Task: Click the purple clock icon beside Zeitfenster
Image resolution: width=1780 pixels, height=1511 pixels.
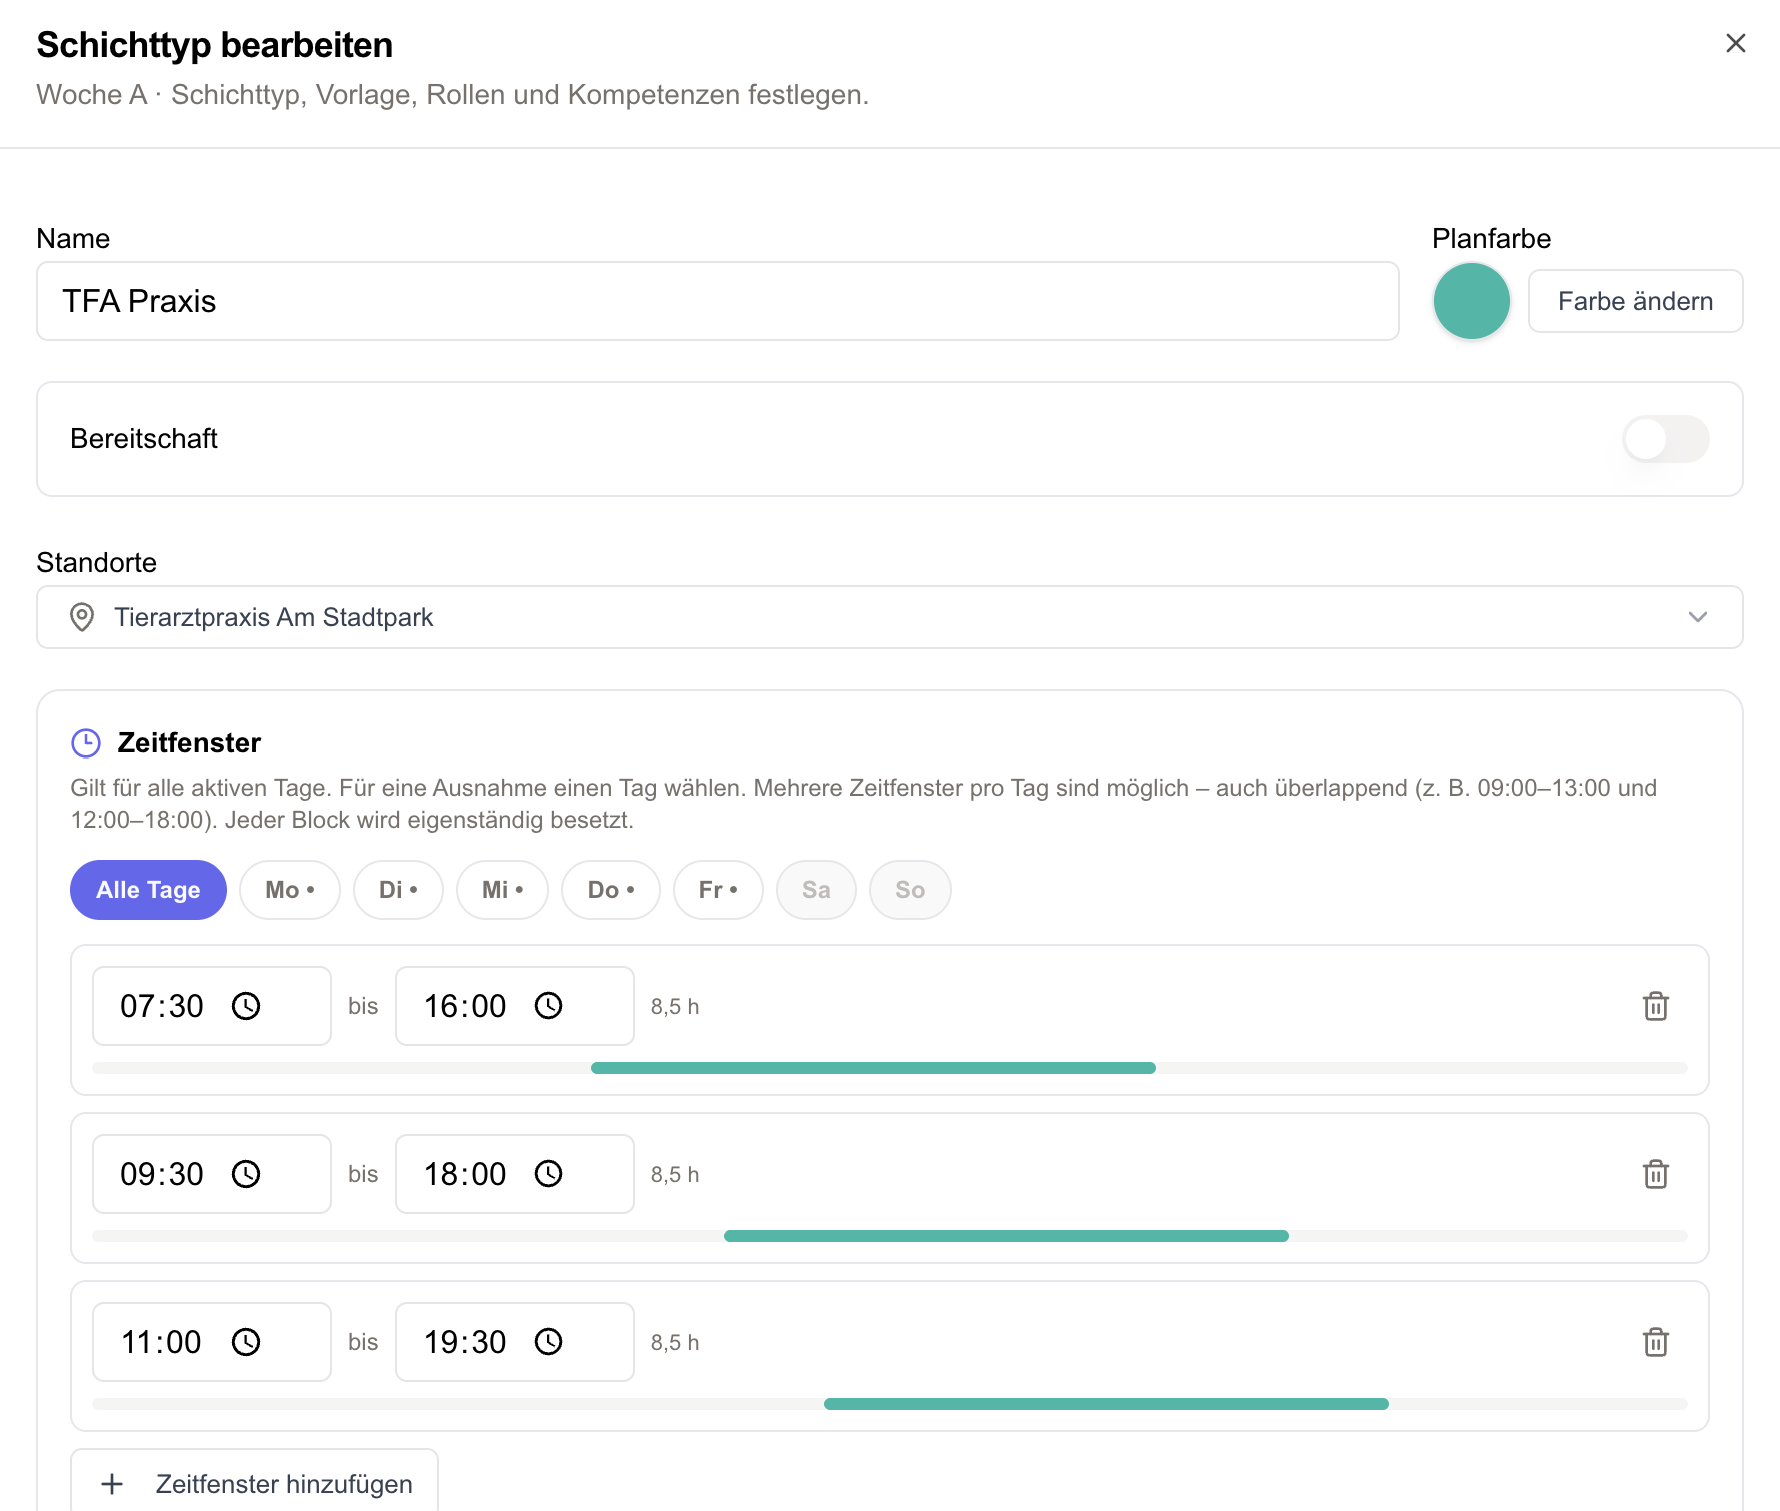Action: [x=86, y=743]
